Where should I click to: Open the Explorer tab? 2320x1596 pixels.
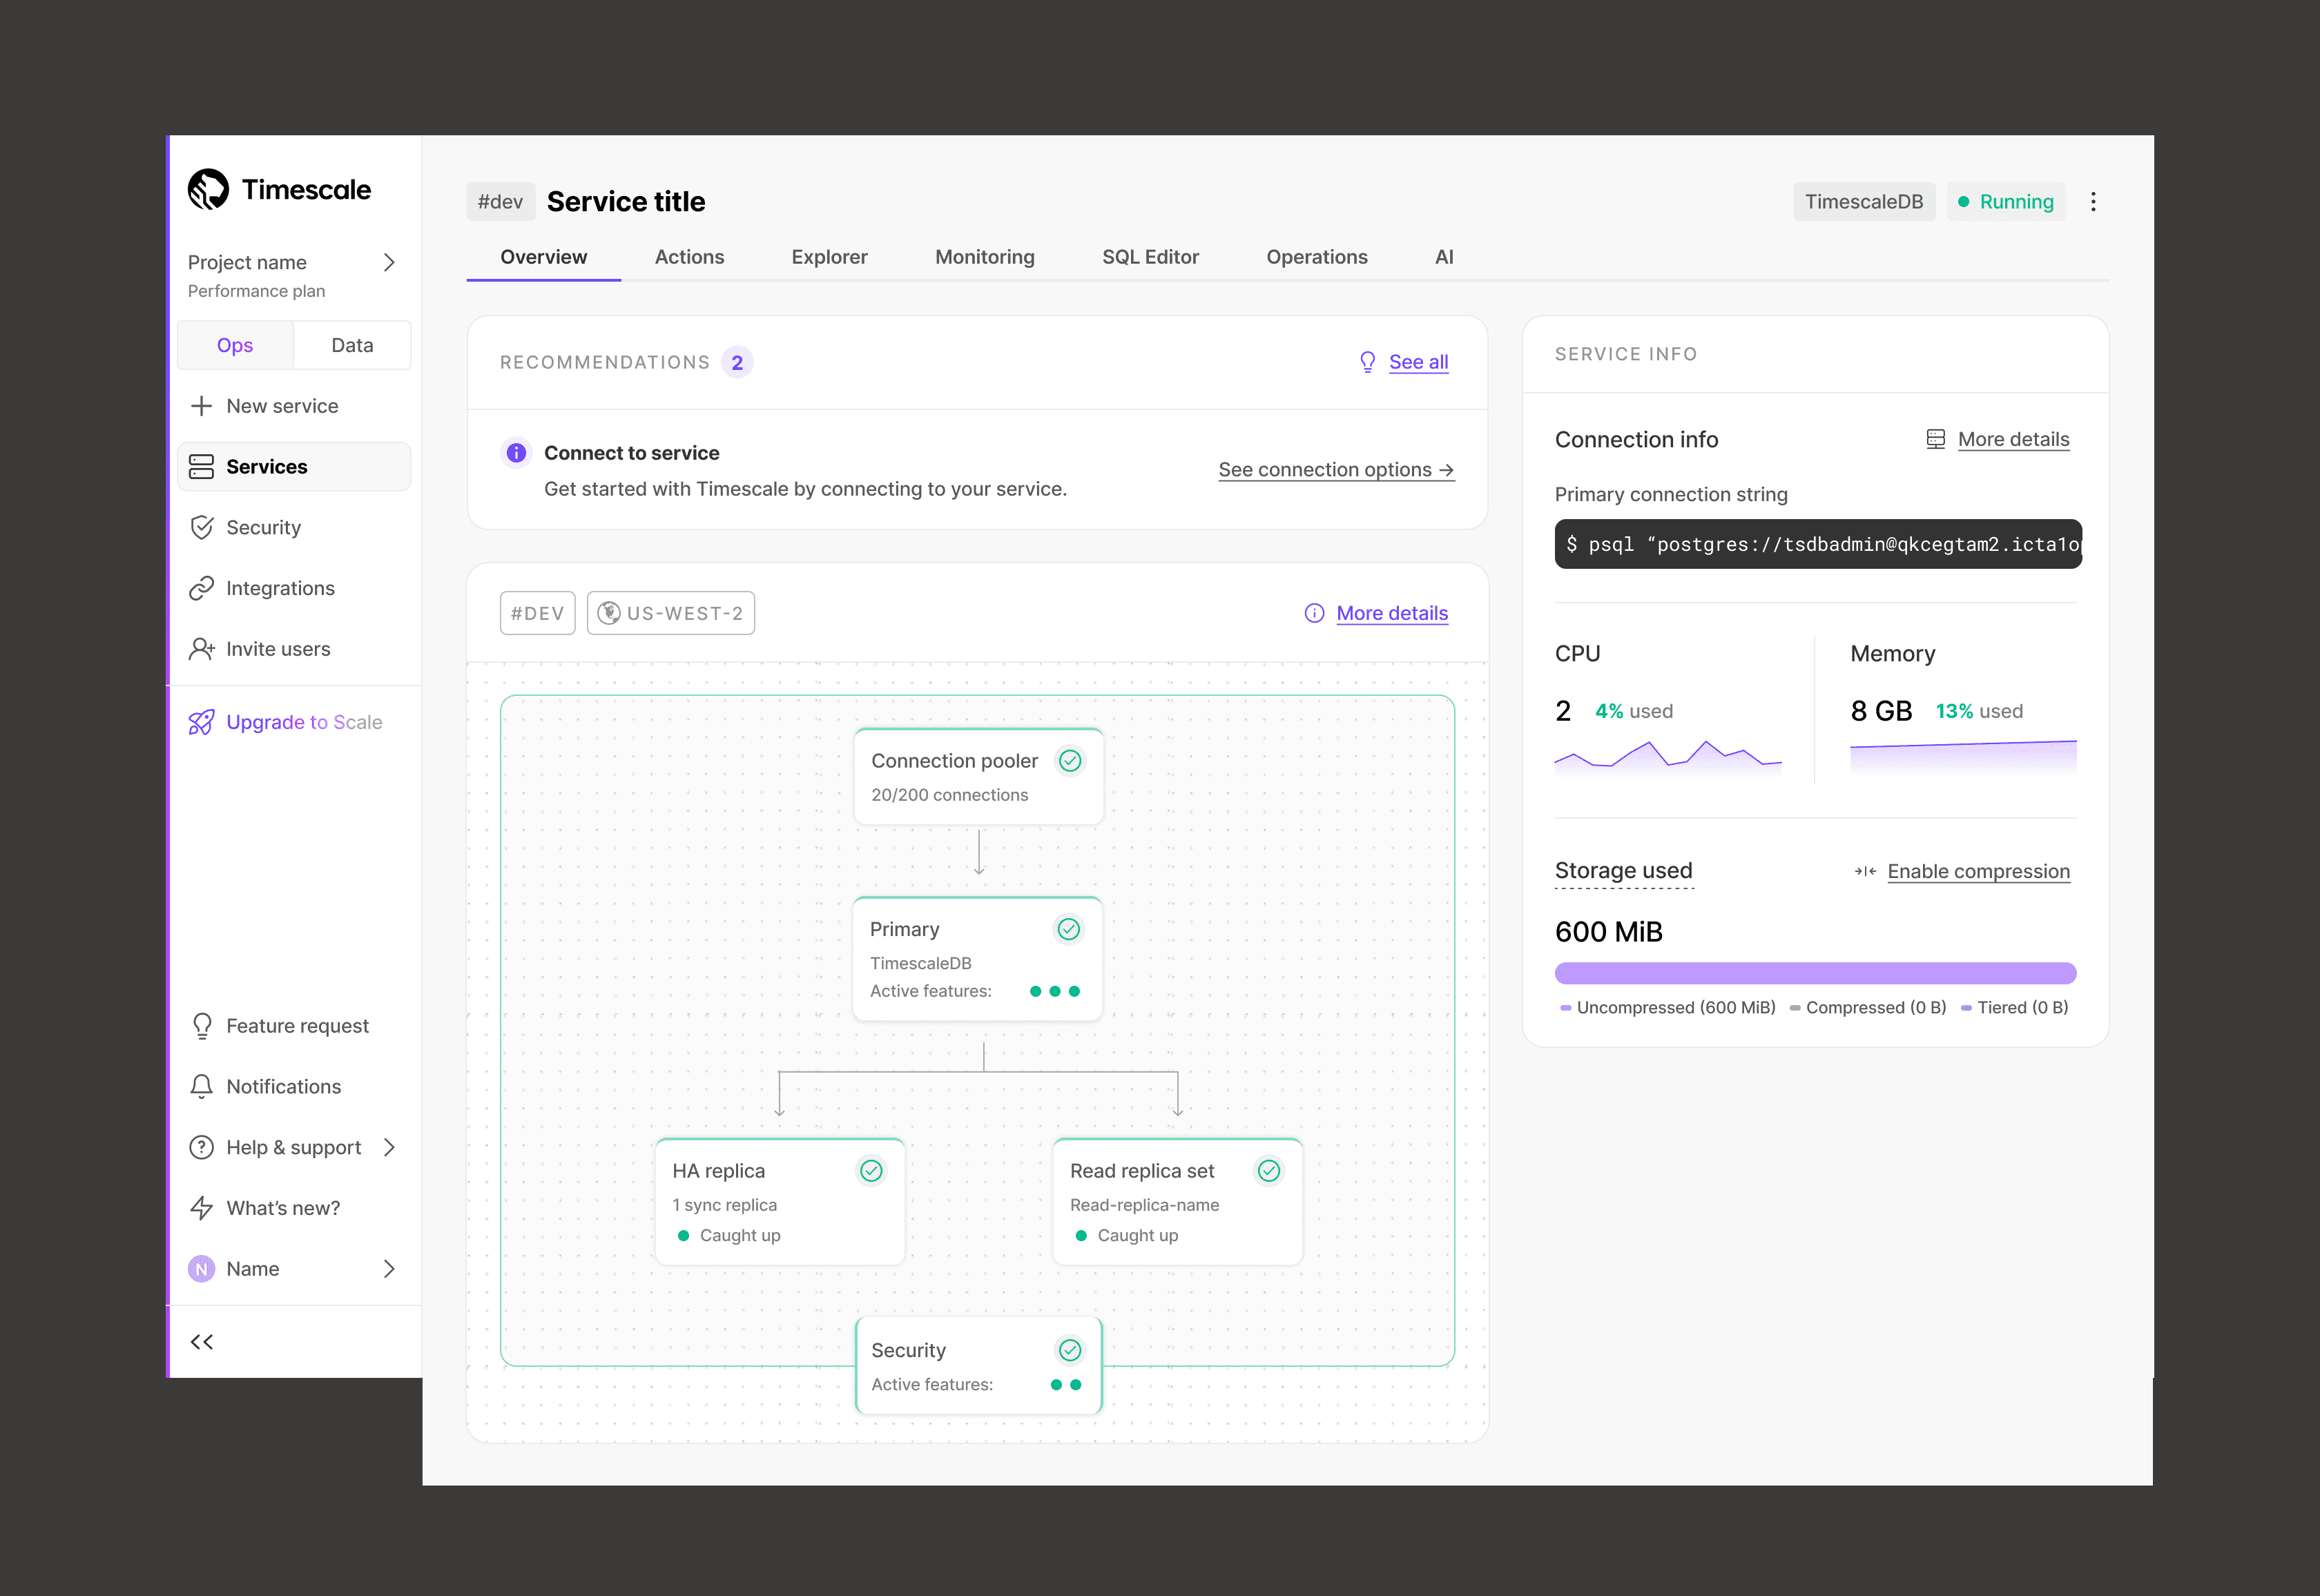point(829,257)
